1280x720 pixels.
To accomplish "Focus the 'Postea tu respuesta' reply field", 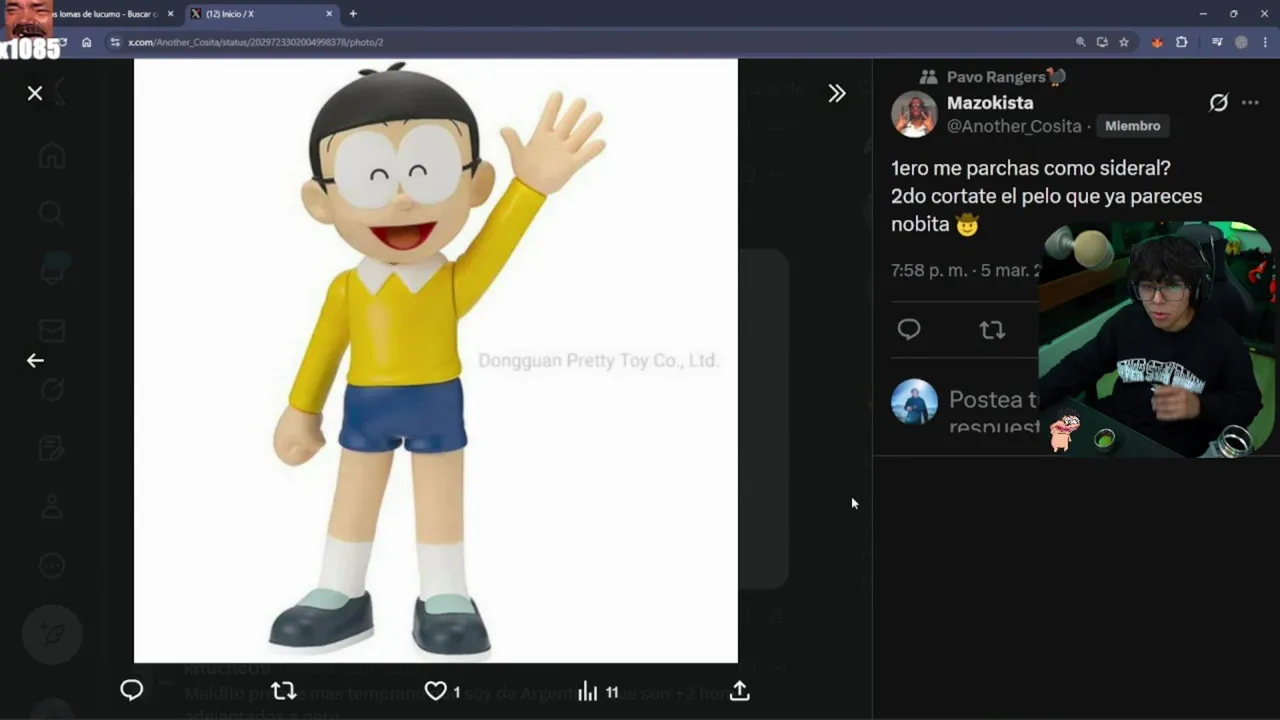I will 994,412.
